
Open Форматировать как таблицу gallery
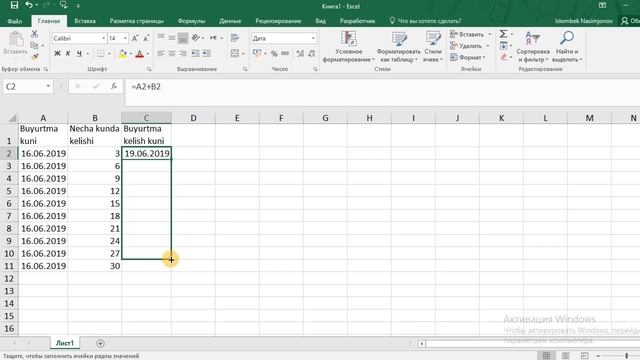398,47
